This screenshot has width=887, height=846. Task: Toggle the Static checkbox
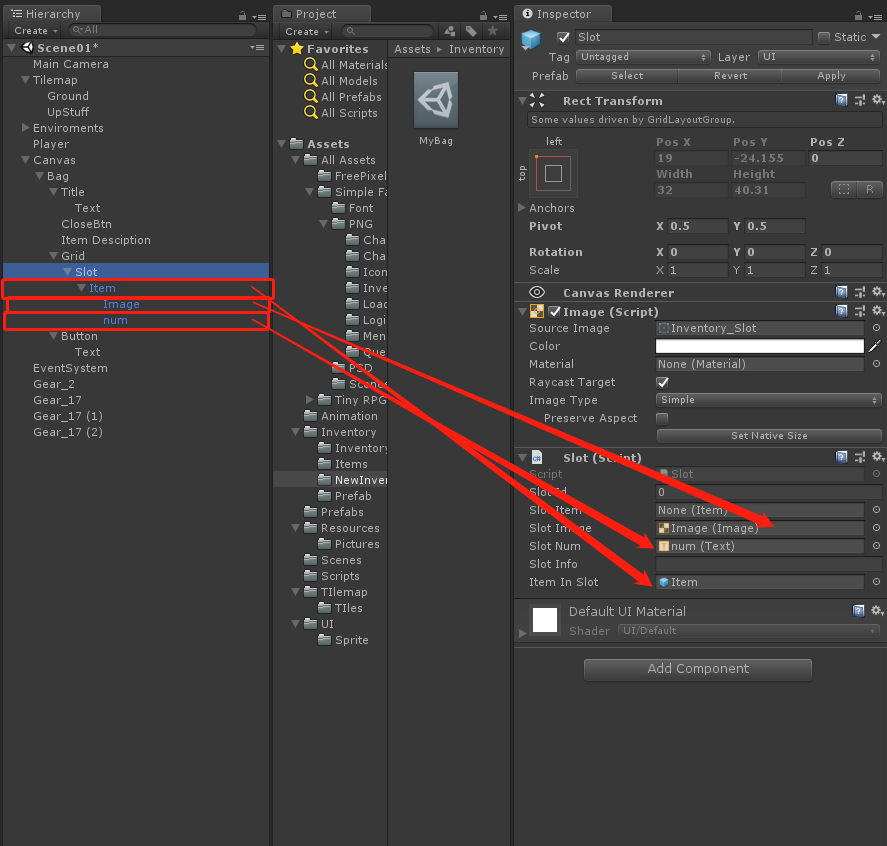tap(824, 37)
